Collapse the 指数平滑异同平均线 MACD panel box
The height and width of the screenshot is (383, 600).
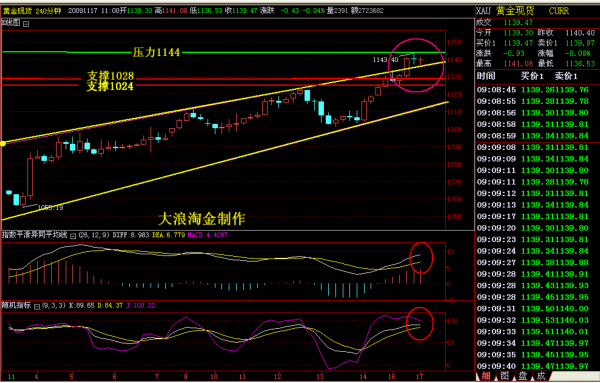(73, 235)
